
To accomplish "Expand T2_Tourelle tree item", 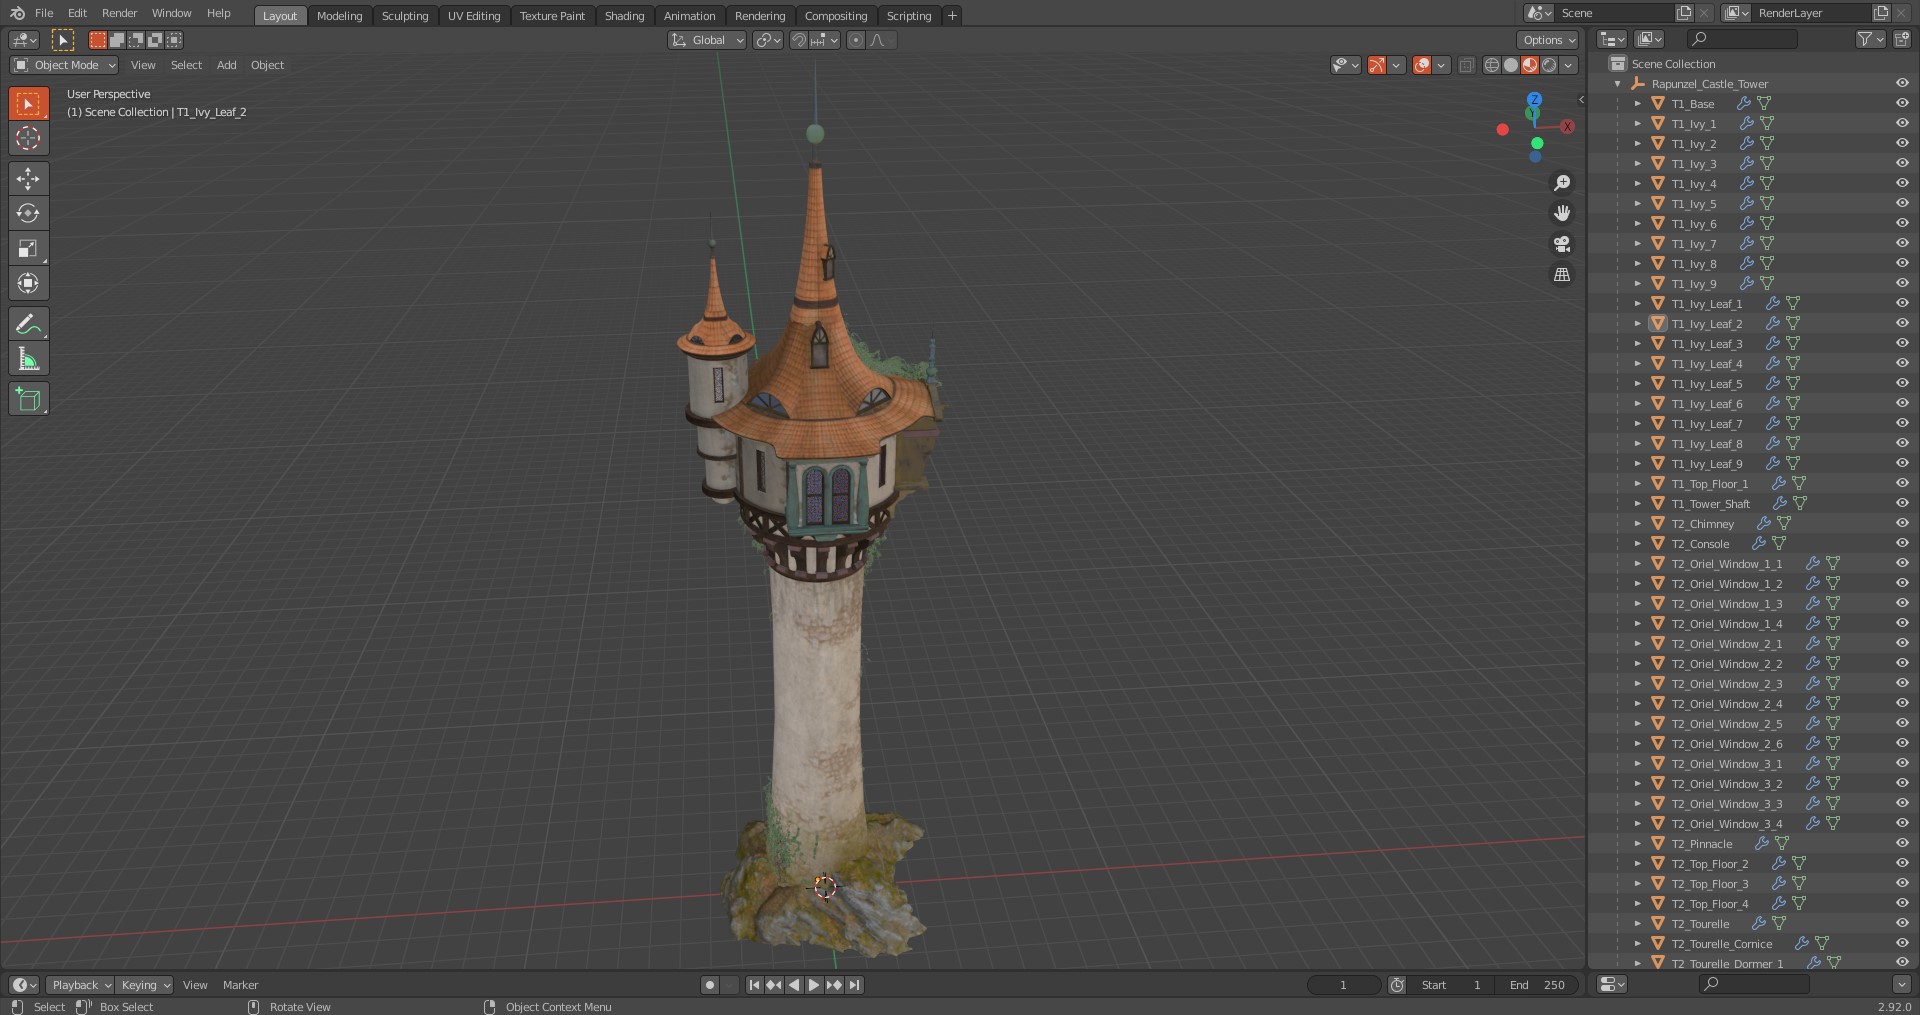I will 1637,924.
